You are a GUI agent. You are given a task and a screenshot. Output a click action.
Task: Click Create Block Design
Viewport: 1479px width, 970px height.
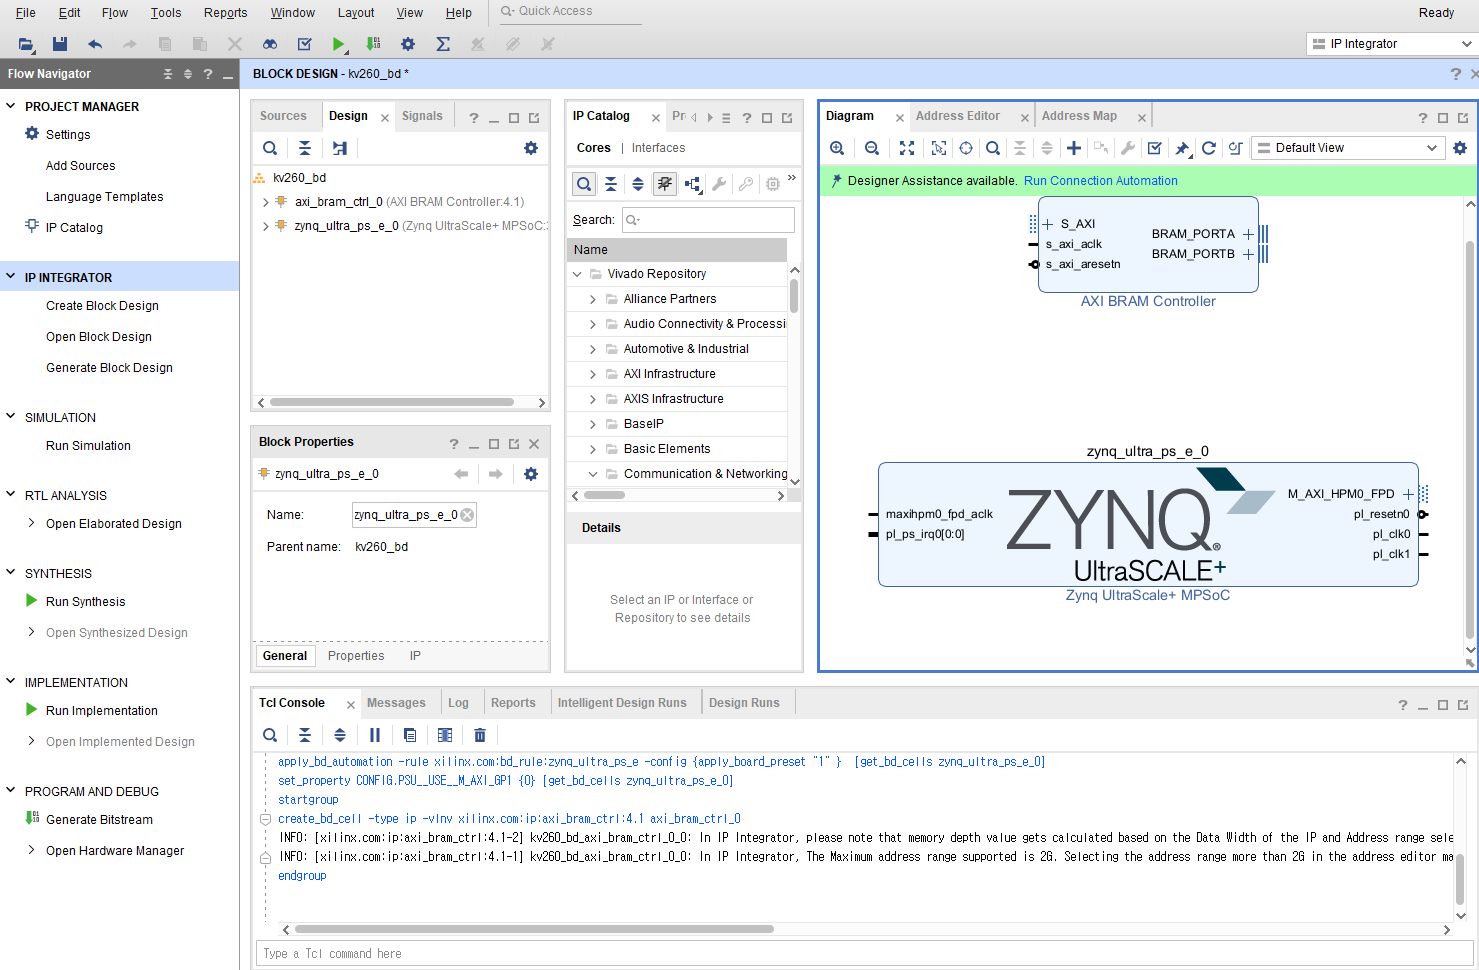pyautogui.click(x=102, y=306)
